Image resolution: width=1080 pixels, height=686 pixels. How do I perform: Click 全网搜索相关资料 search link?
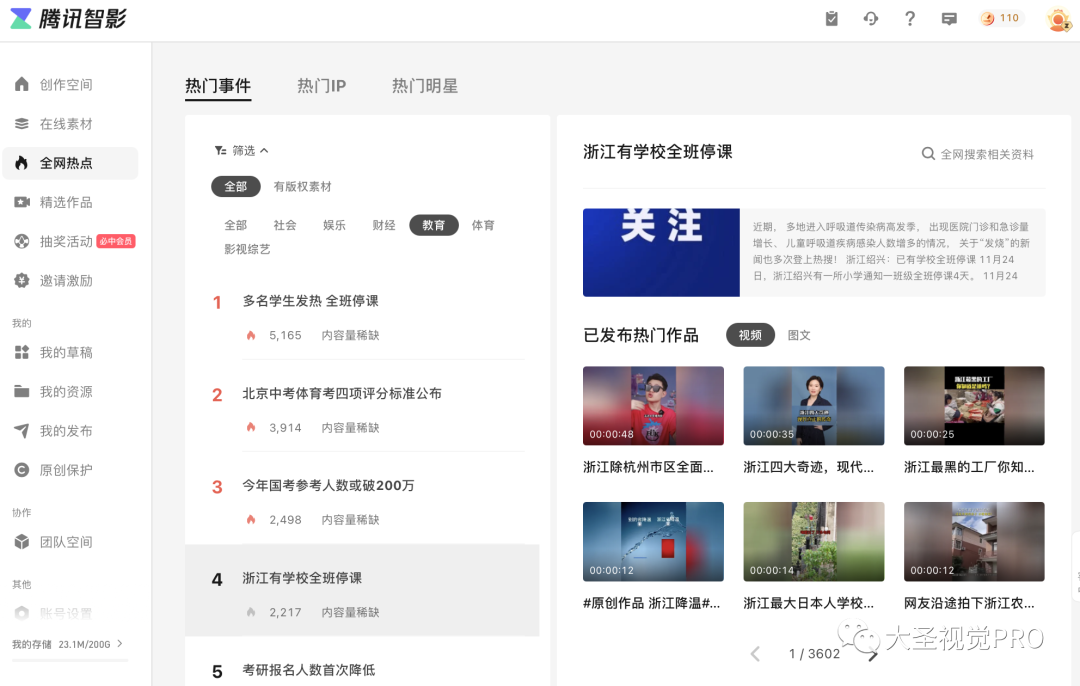click(978, 154)
